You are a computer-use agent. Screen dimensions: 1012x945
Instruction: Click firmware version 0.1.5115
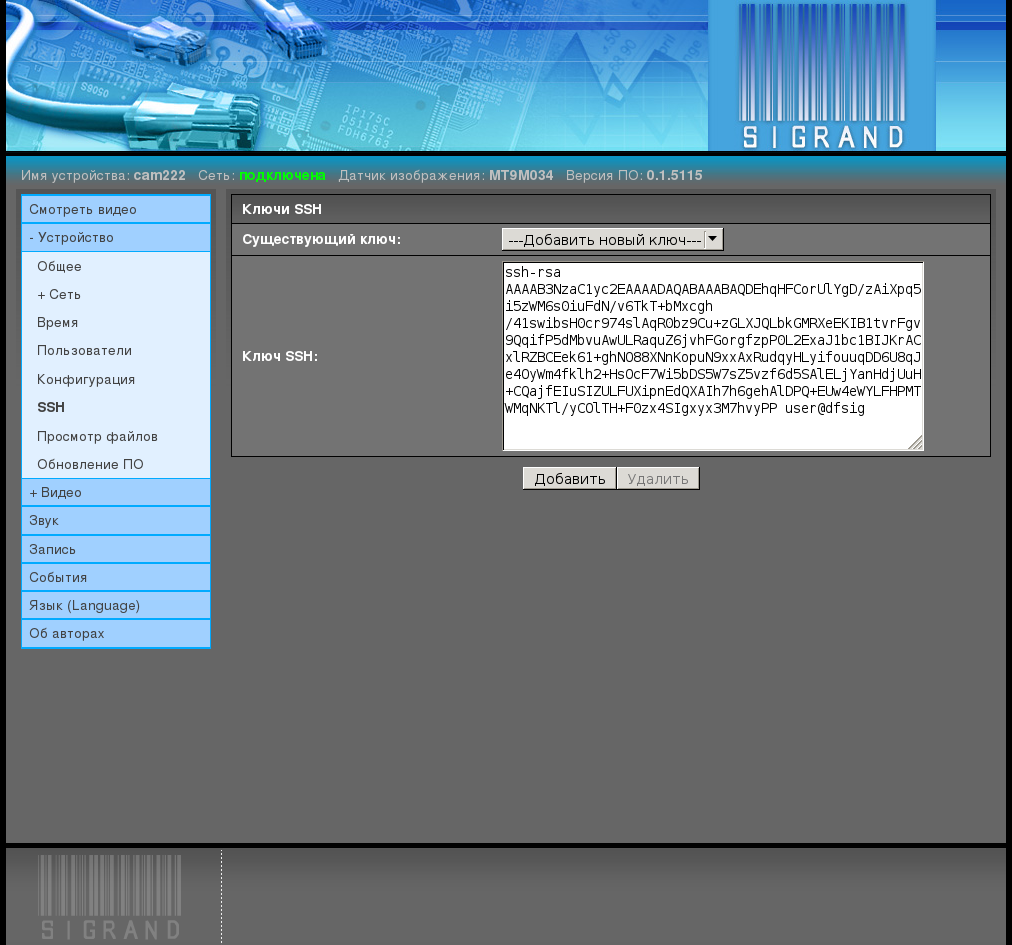coord(674,176)
